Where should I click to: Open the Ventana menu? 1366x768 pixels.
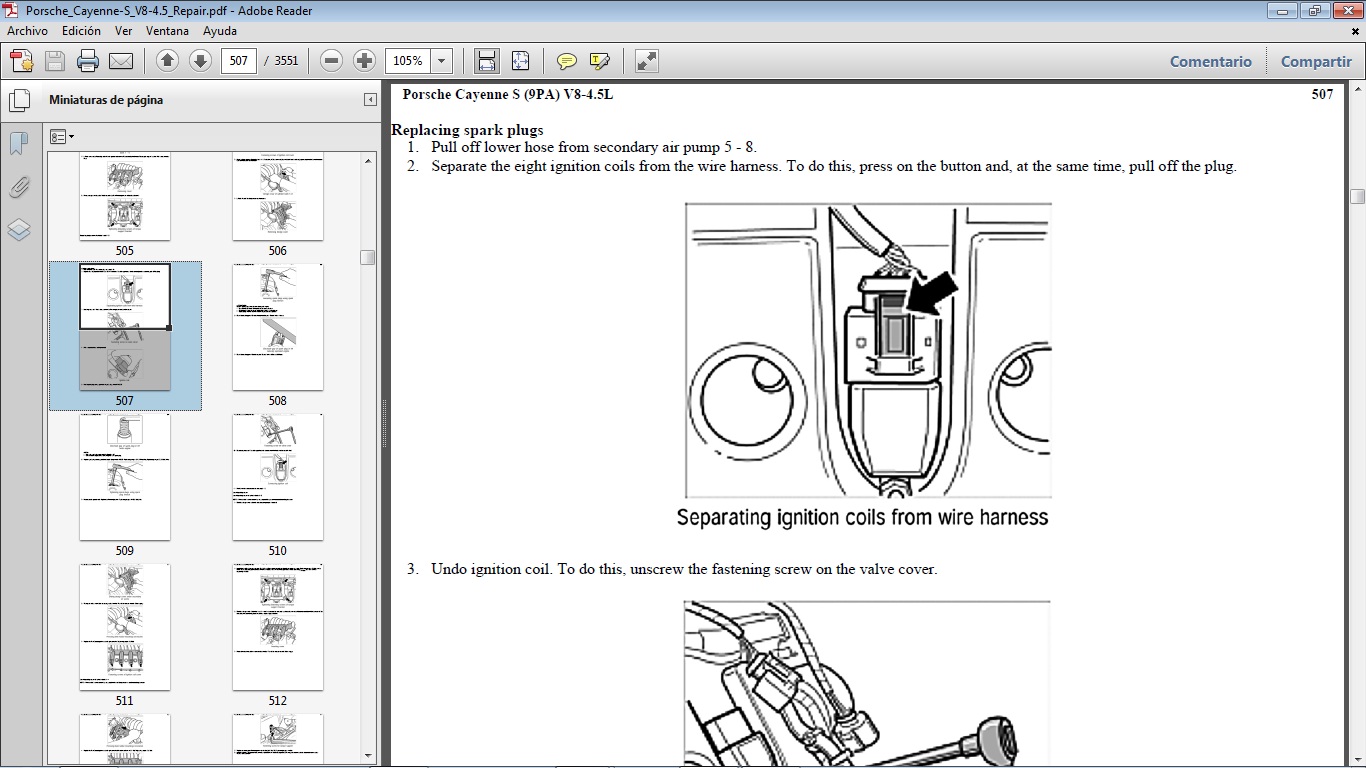click(167, 31)
